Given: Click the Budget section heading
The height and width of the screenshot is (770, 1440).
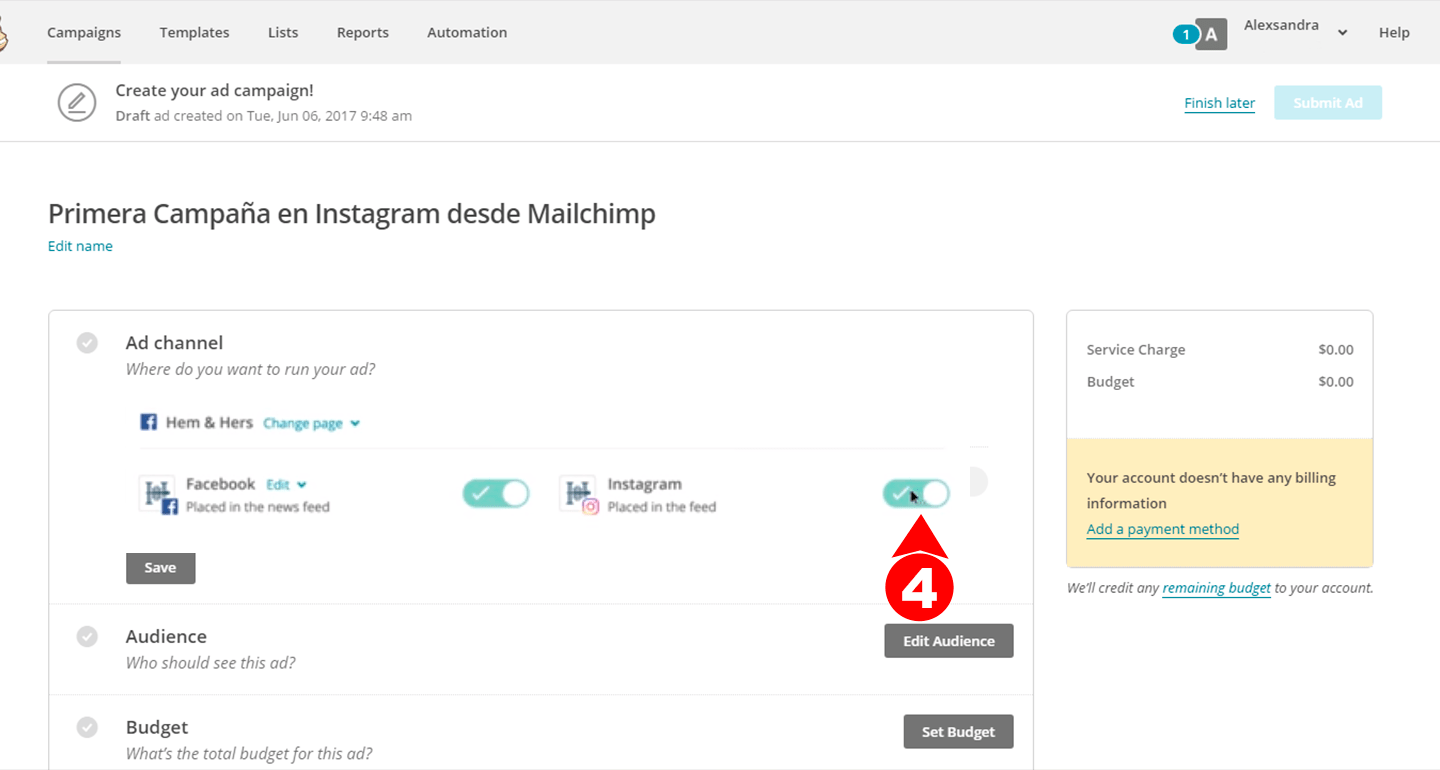Looking at the screenshot, I should (157, 727).
